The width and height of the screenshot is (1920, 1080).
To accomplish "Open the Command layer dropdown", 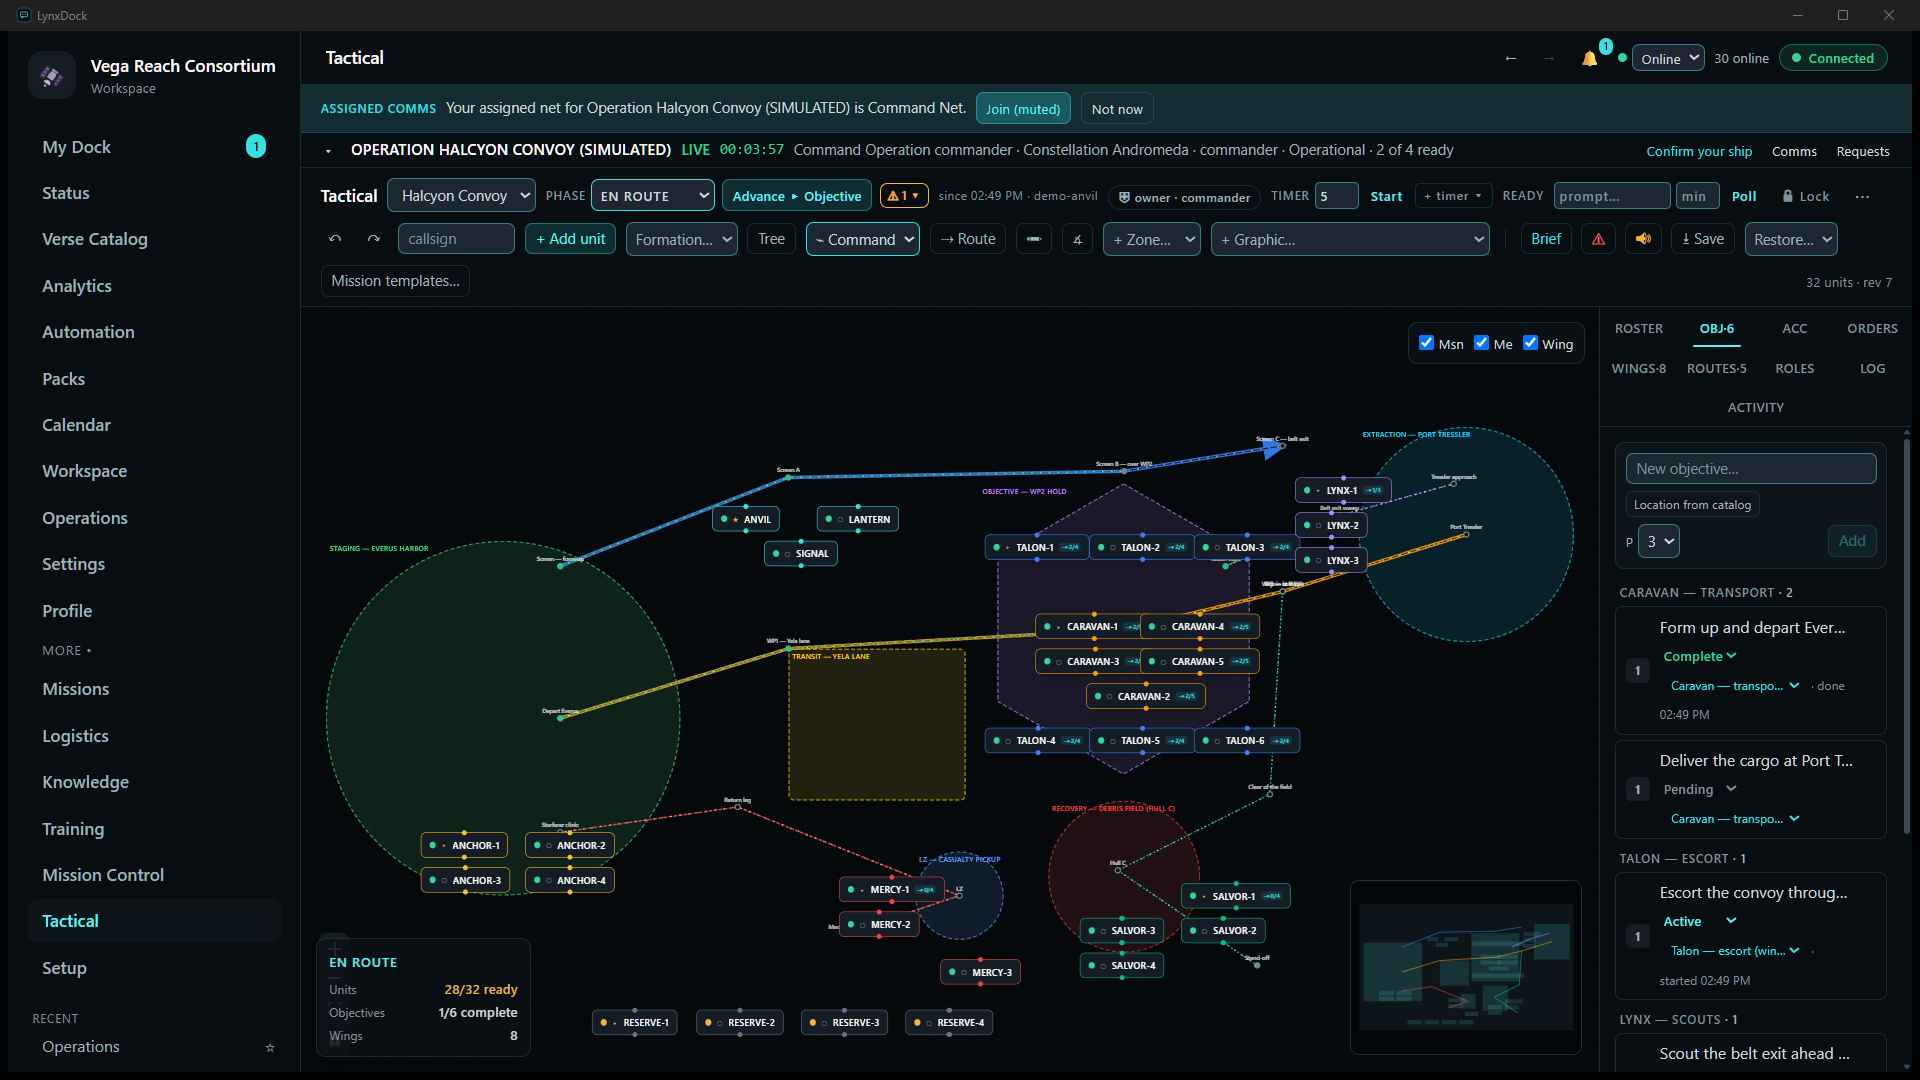I will pos(862,239).
